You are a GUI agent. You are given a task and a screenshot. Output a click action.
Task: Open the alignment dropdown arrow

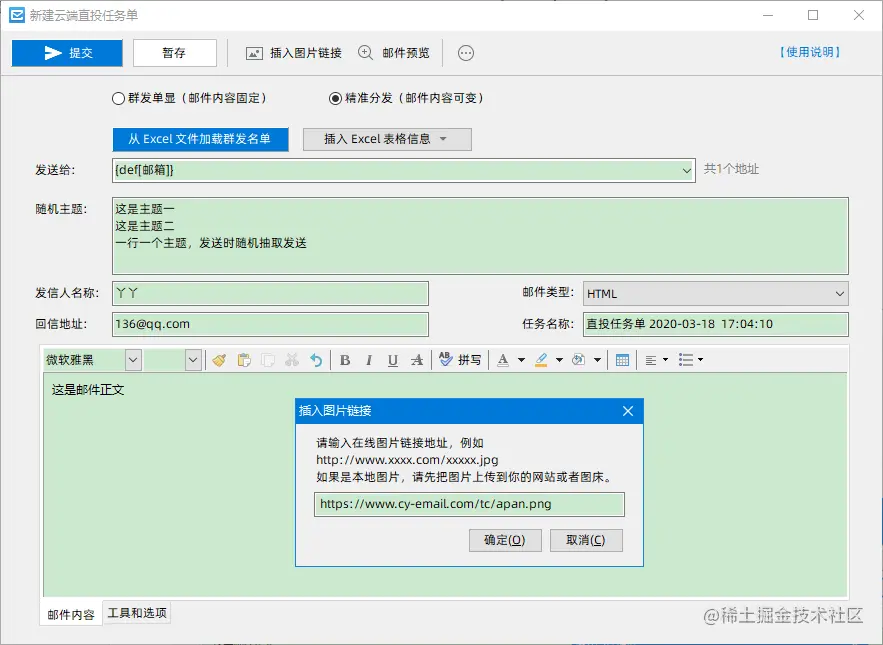[x=666, y=360]
